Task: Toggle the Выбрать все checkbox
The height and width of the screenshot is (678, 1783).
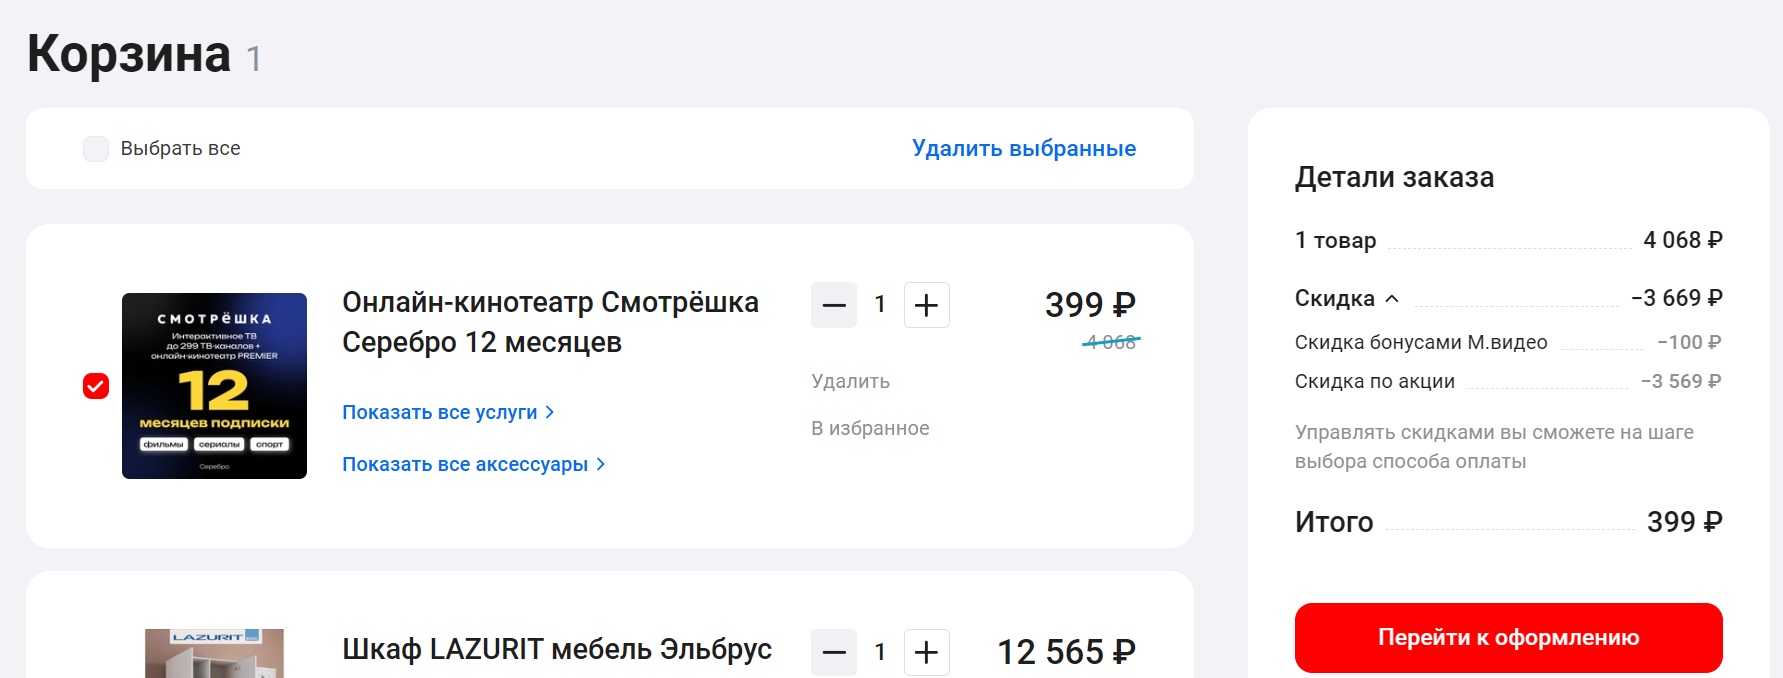Action: coord(96,149)
